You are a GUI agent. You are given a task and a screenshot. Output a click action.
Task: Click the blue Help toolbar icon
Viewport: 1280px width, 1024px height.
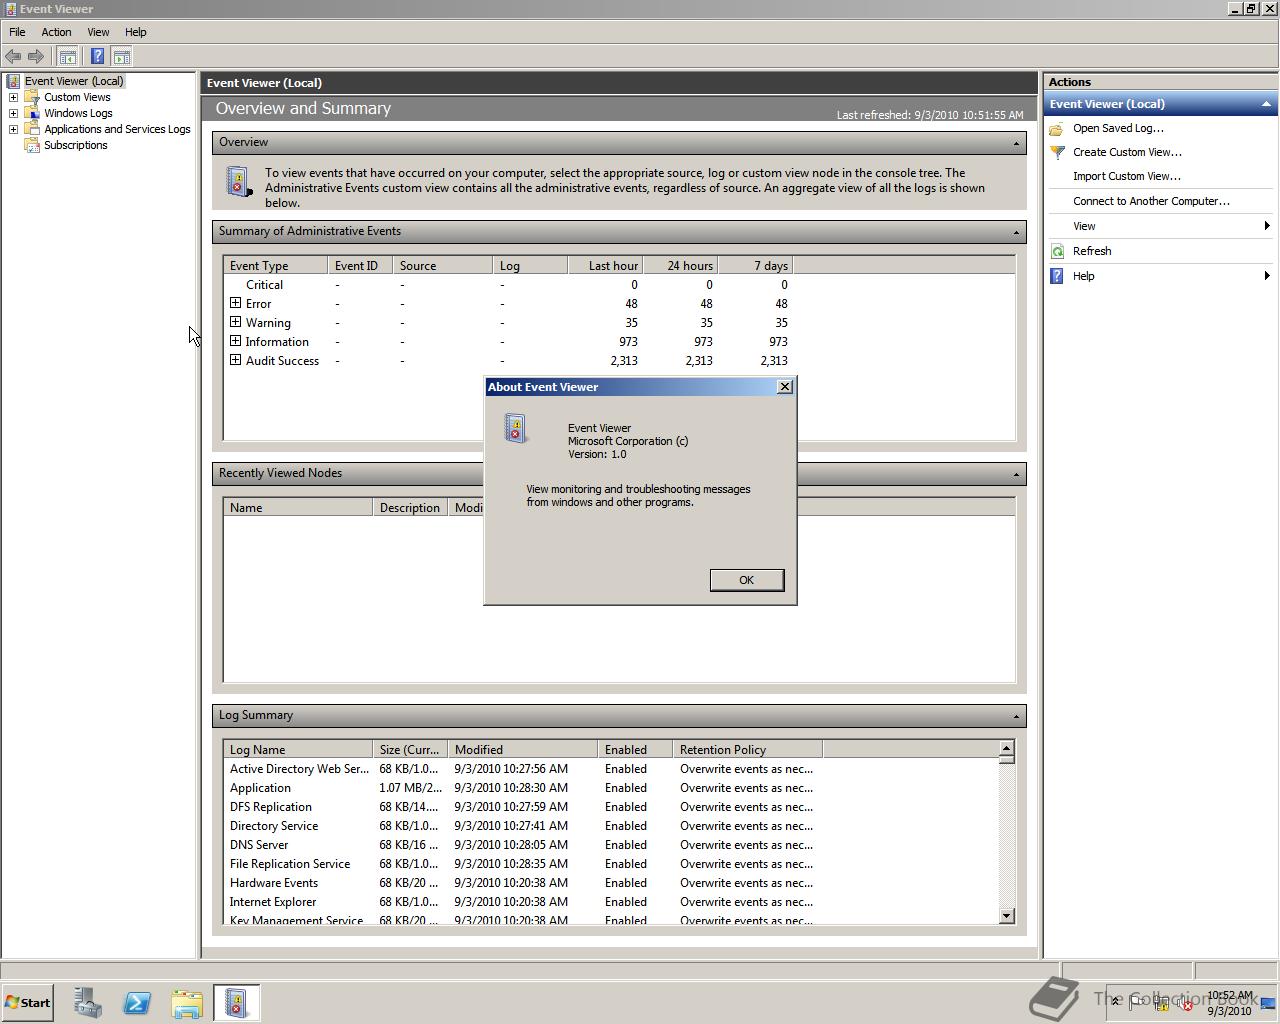[97, 57]
